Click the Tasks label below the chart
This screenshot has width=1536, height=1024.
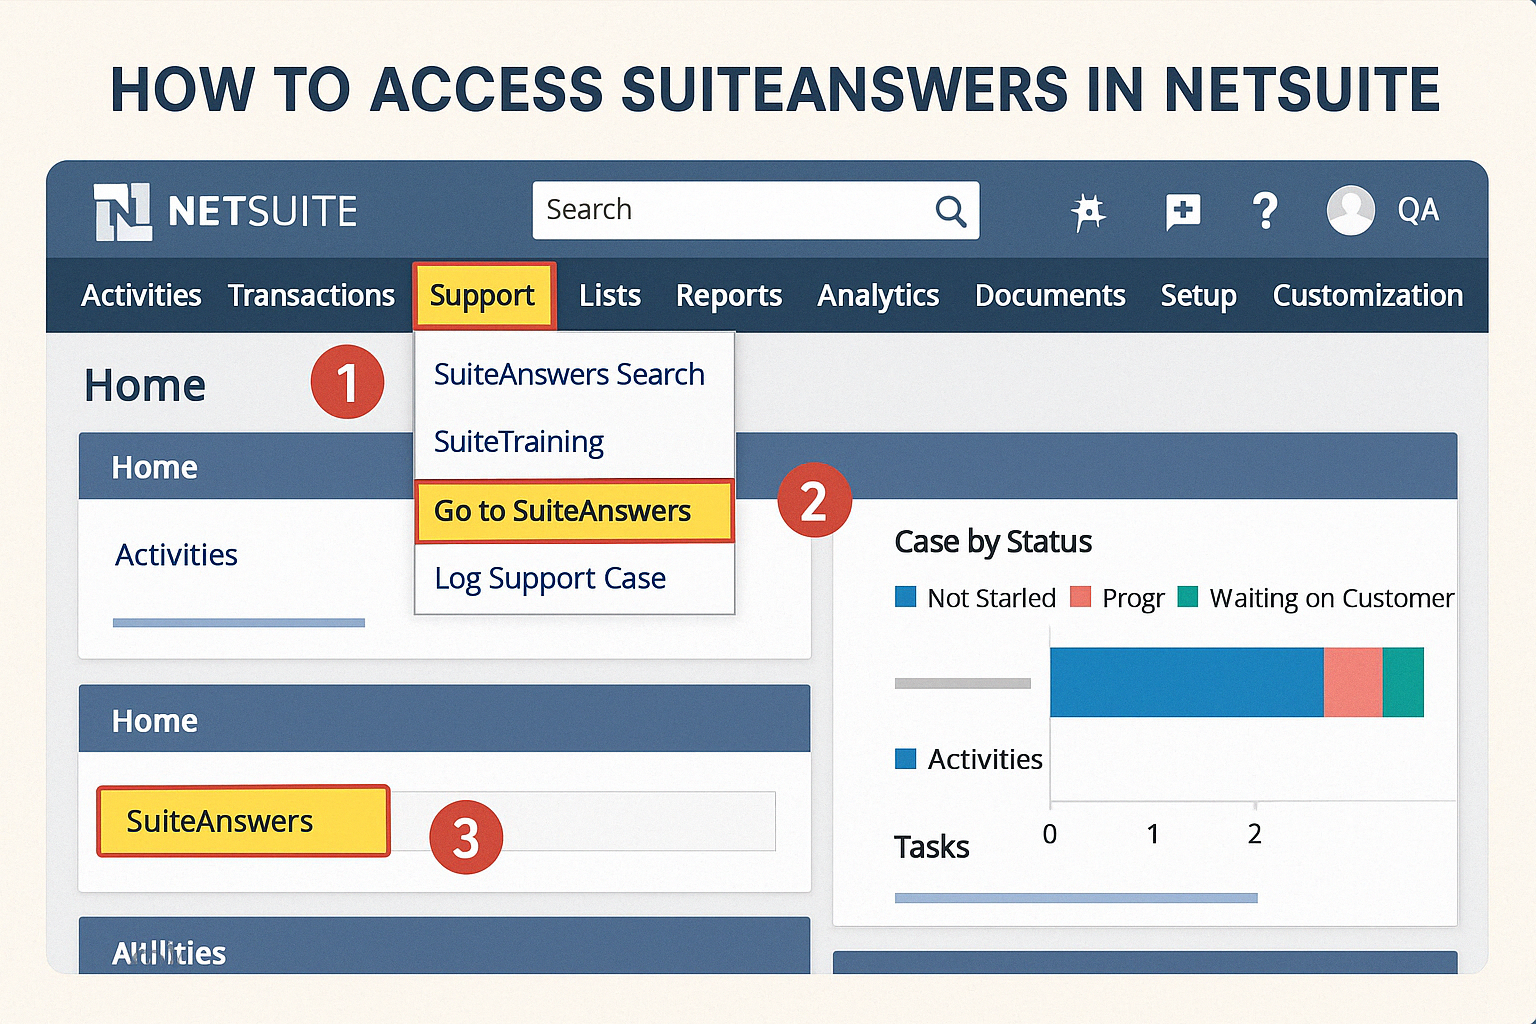(932, 847)
